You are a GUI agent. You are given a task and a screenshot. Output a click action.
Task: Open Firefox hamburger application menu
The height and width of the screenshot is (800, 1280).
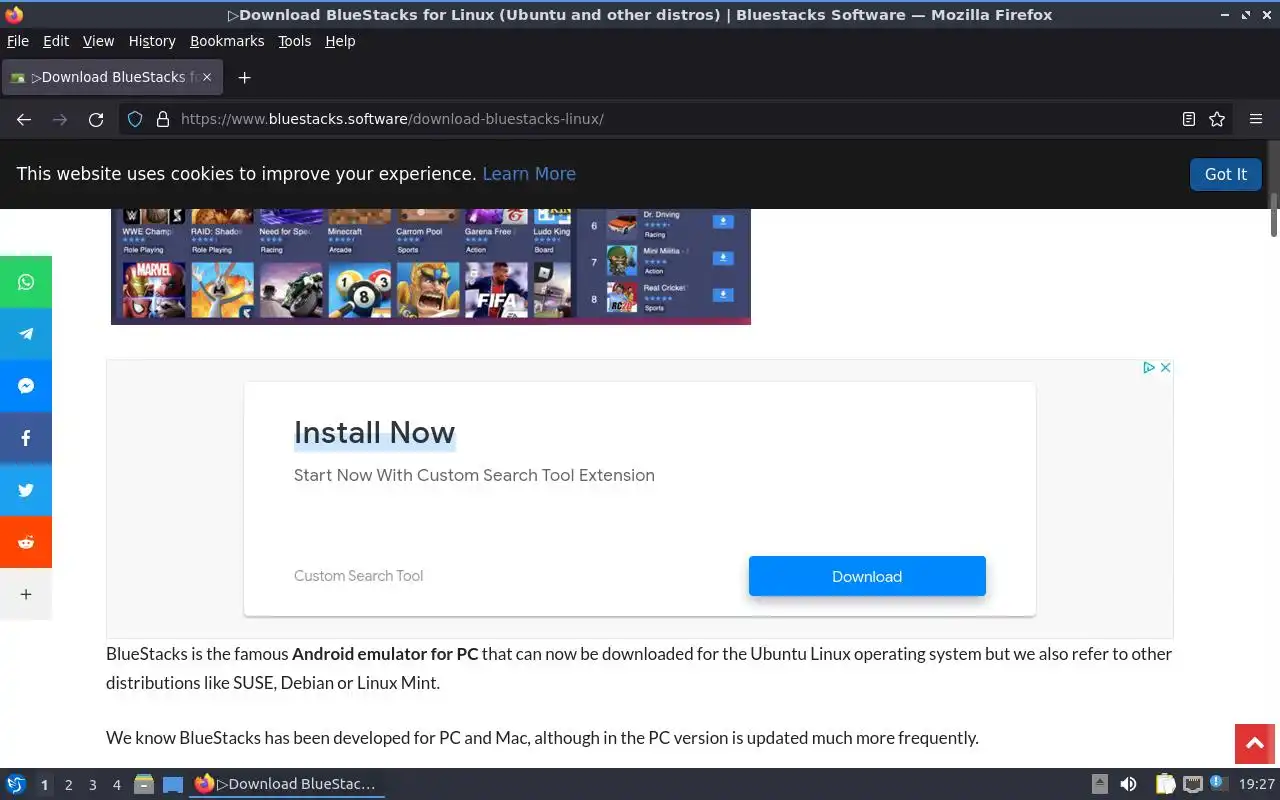pos(1256,119)
